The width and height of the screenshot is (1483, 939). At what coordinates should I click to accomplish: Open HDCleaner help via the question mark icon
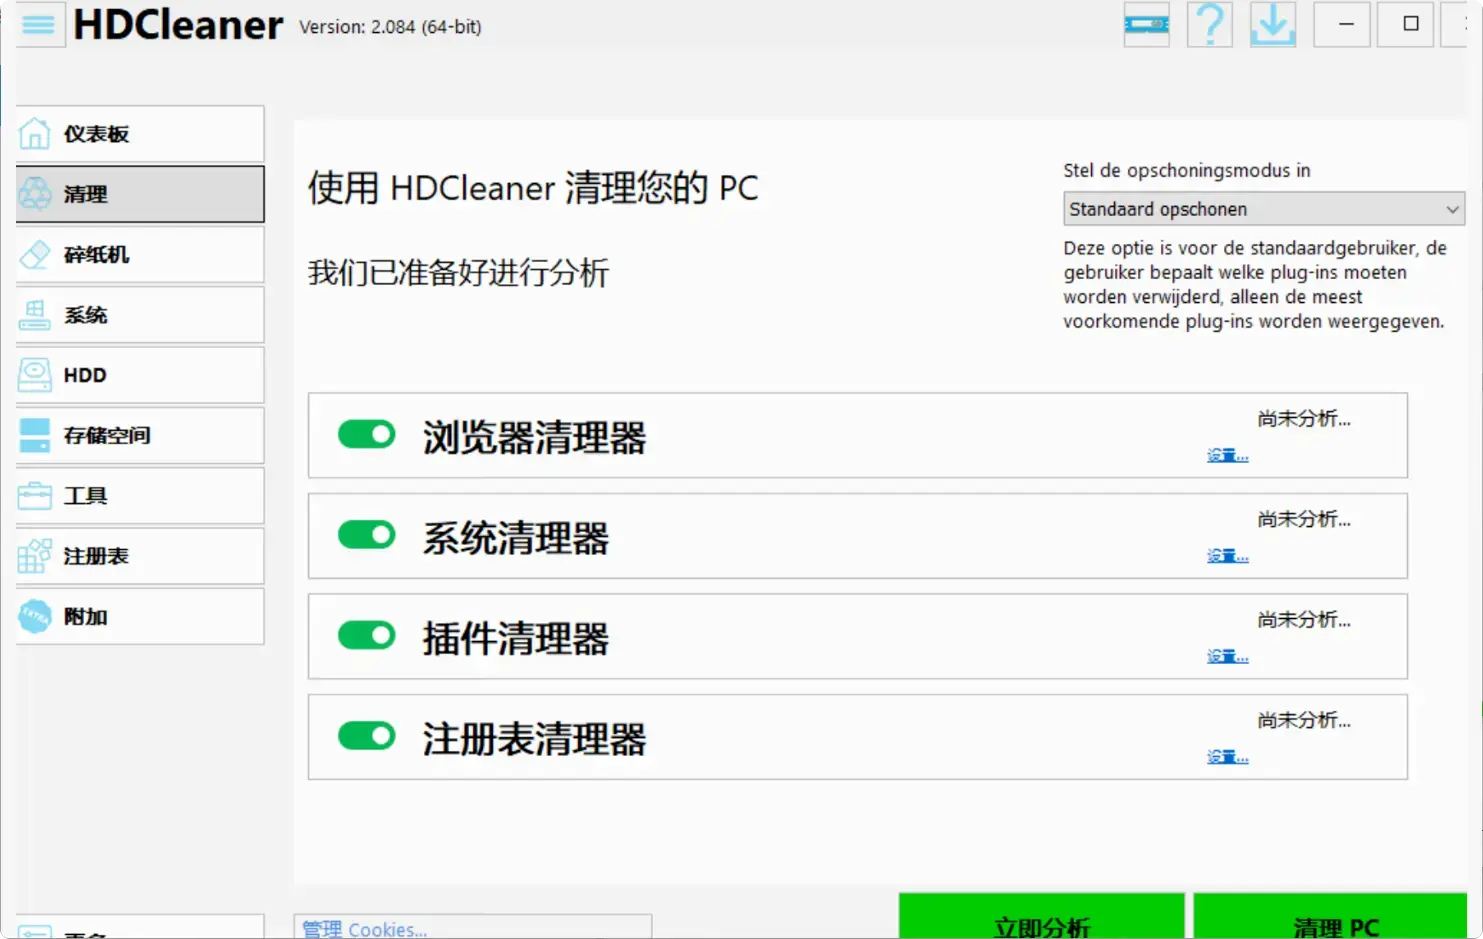click(1210, 24)
